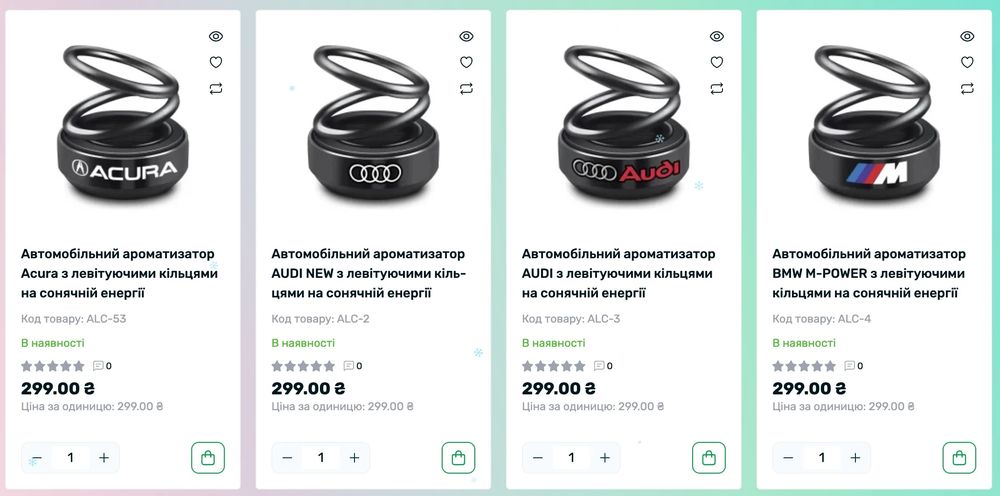The height and width of the screenshot is (496, 1000).
Task: Decrease quantity of BMW M-POWER freshener
Action: click(788, 458)
